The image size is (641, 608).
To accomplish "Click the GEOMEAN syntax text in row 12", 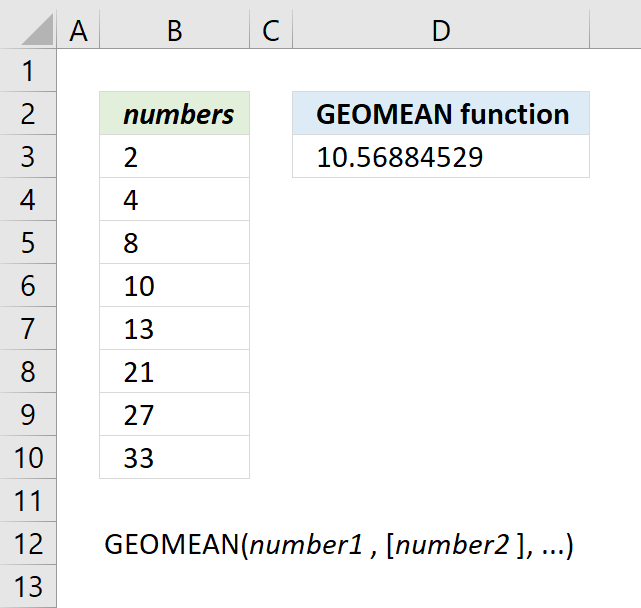I will coord(339,545).
